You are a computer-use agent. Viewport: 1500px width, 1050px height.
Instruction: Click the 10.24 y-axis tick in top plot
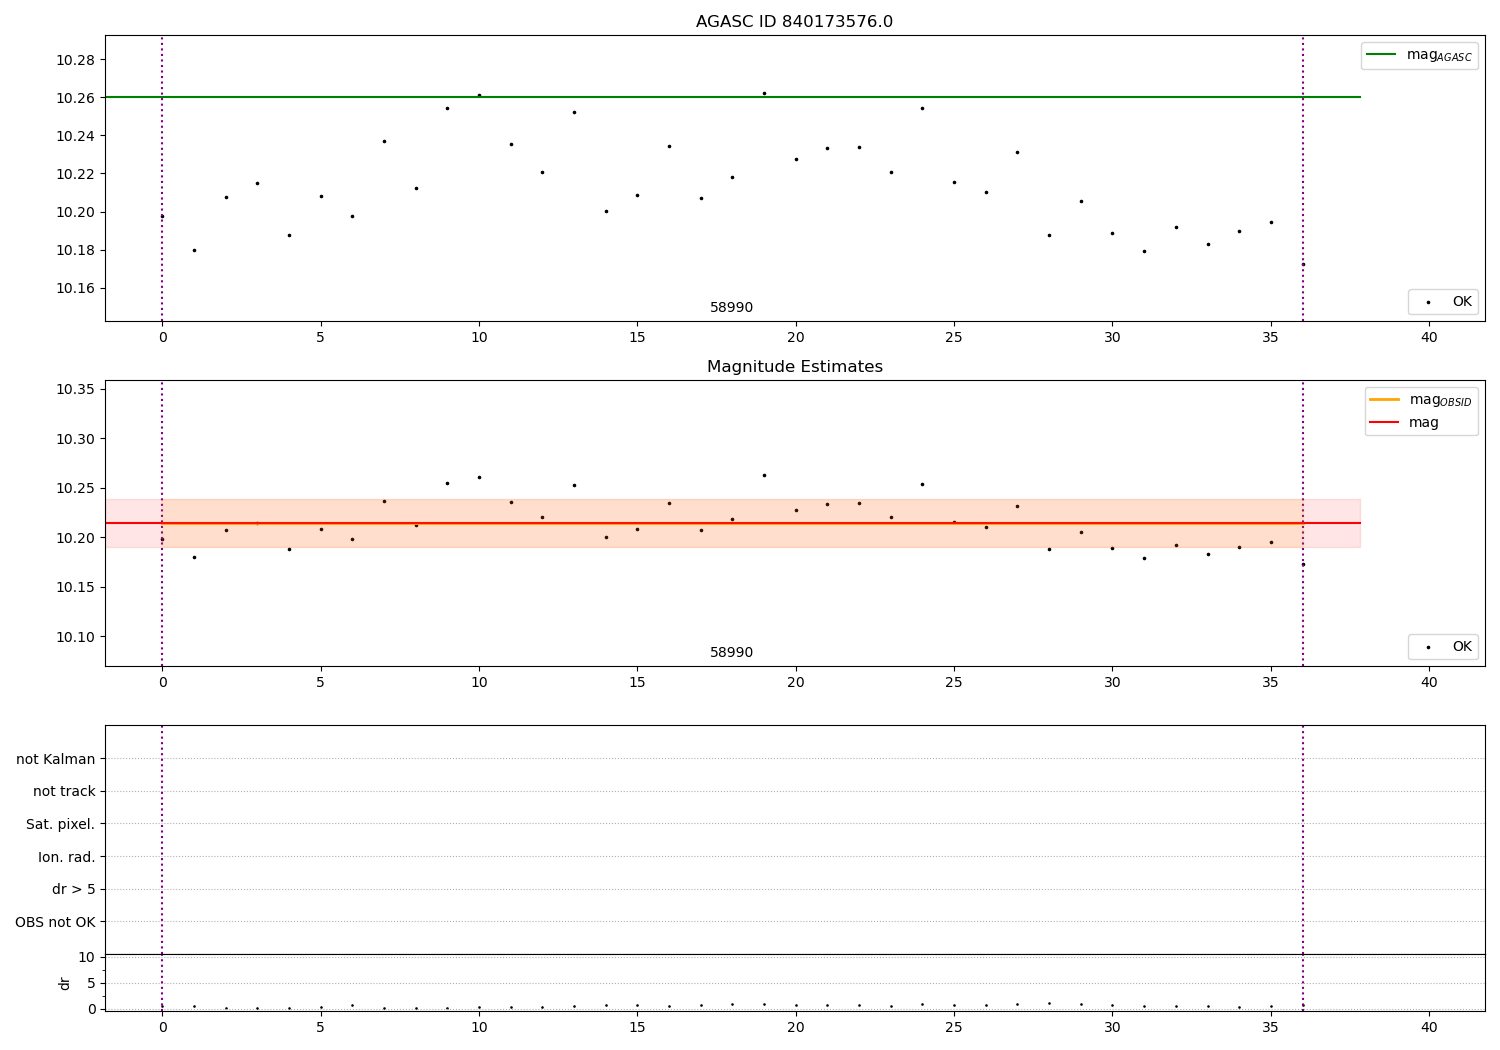pos(75,136)
